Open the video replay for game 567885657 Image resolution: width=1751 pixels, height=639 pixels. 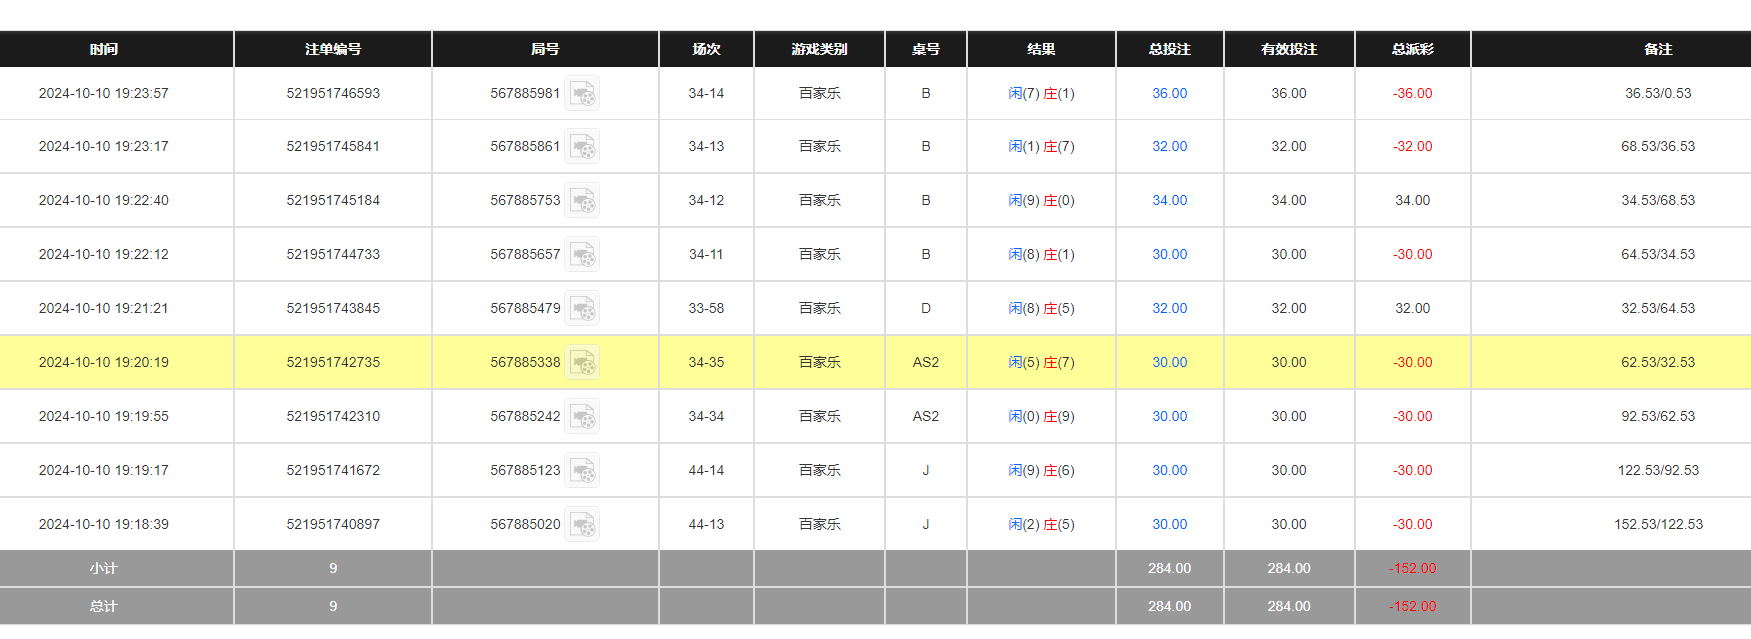[x=583, y=254]
